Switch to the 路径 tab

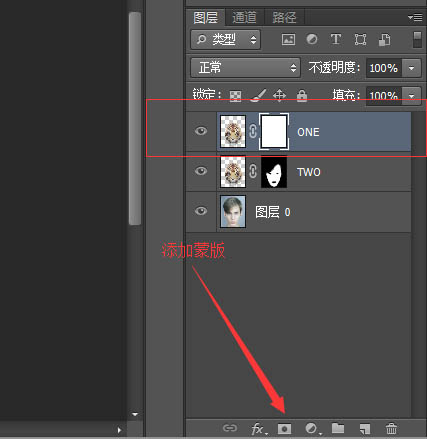tap(284, 17)
